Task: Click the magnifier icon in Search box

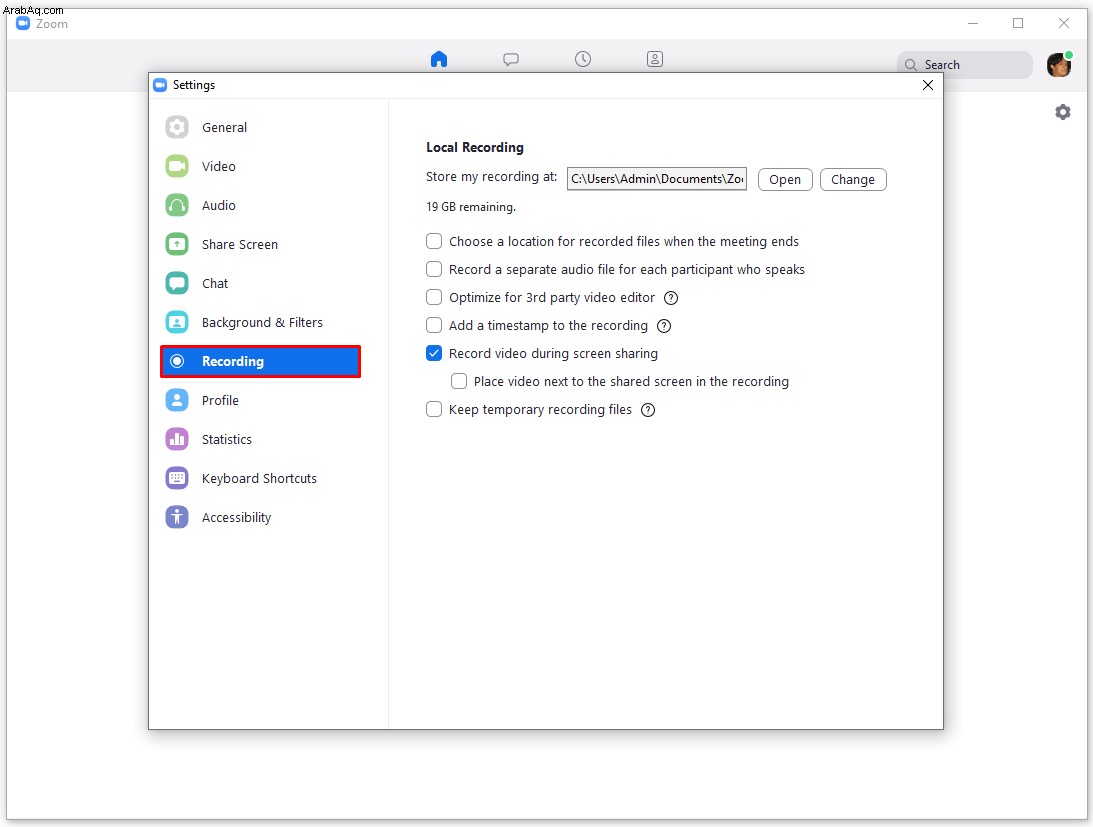Action: 910,65
